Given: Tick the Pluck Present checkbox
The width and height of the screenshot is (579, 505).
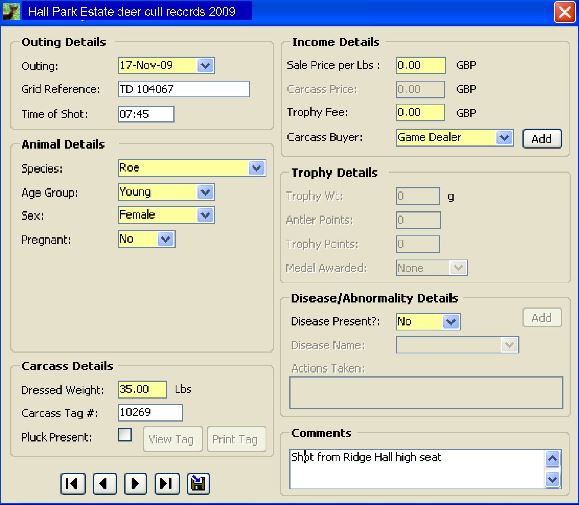Looking at the screenshot, I should 125,434.
